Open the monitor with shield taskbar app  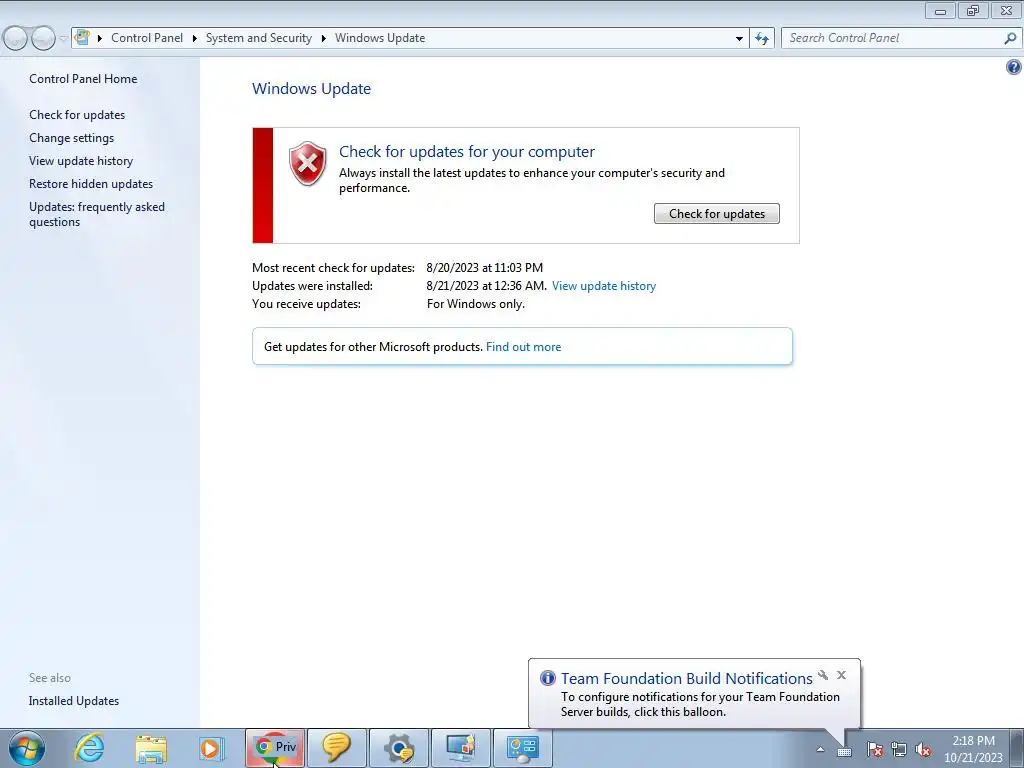pyautogui.click(x=460, y=748)
